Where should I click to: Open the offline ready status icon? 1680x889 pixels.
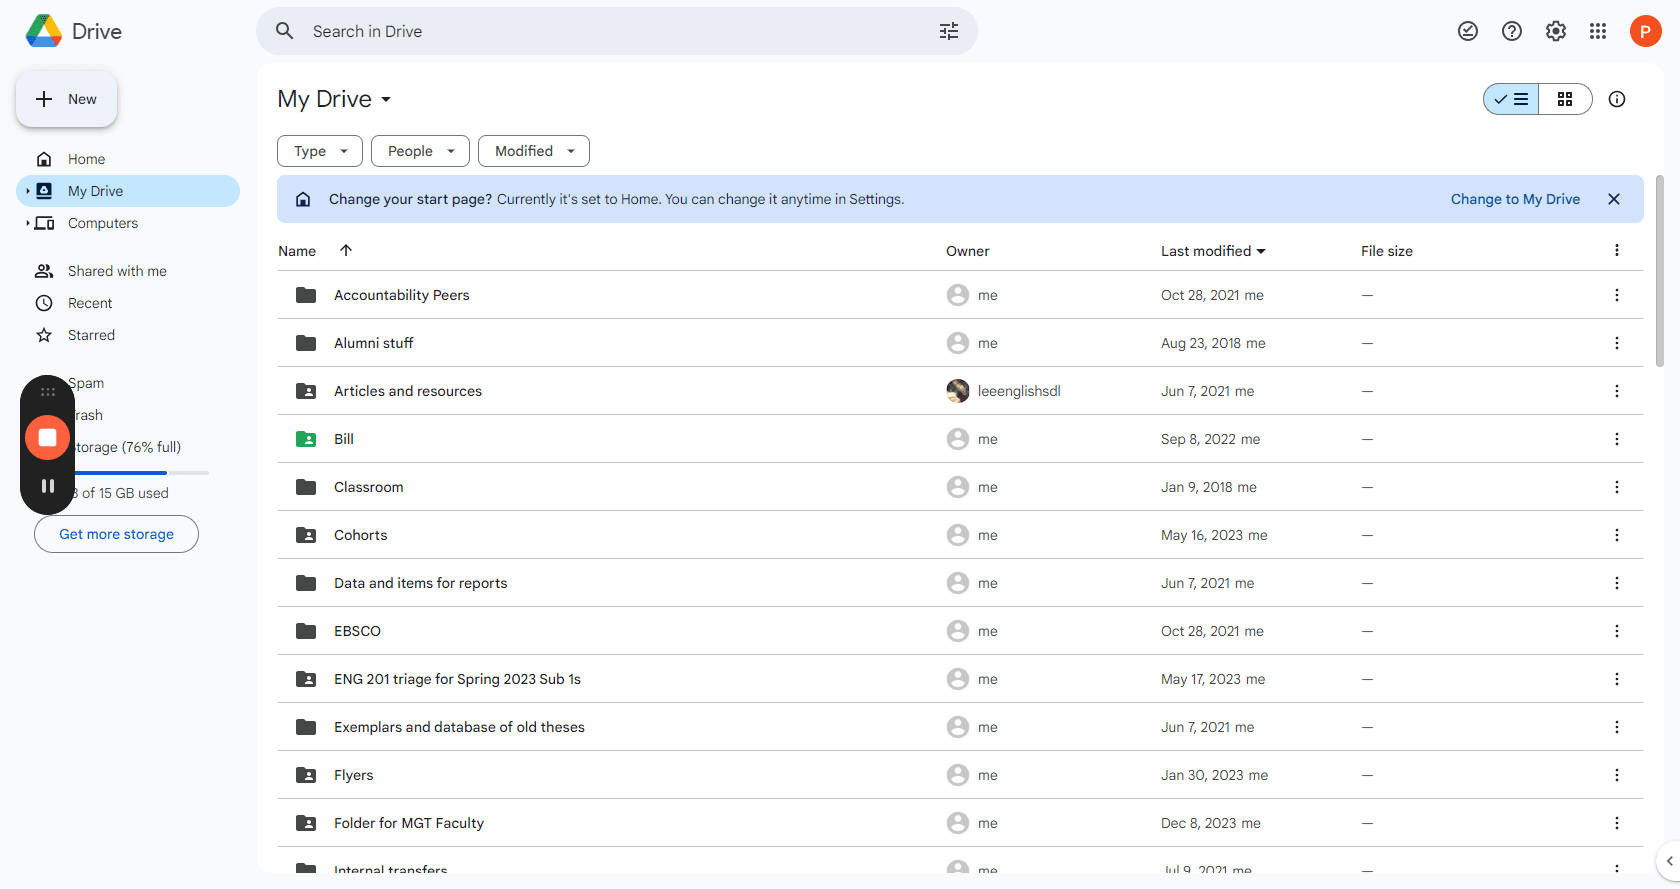pyautogui.click(x=1467, y=31)
